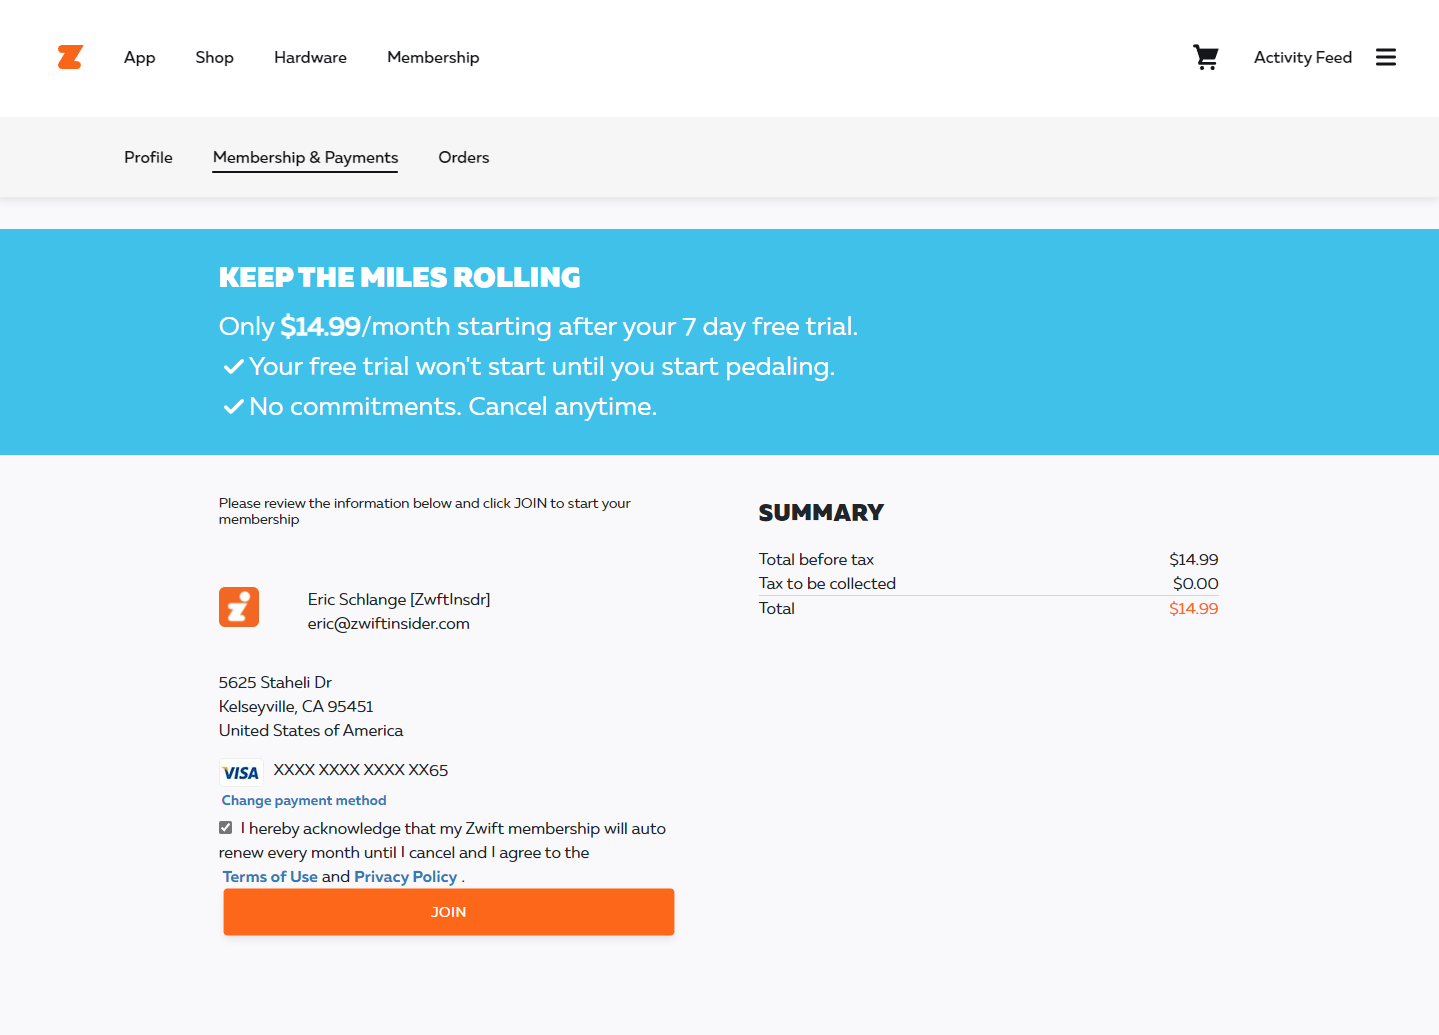Screen dimensions: 1439x1035
Task: Open the Shop menu item
Action: click(215, 57)
